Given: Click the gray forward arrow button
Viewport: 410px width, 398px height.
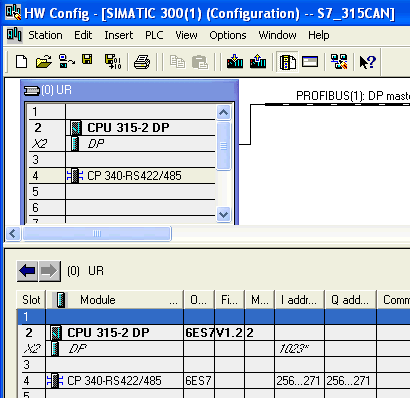Looking at the screenshot, I should [49, 271].
